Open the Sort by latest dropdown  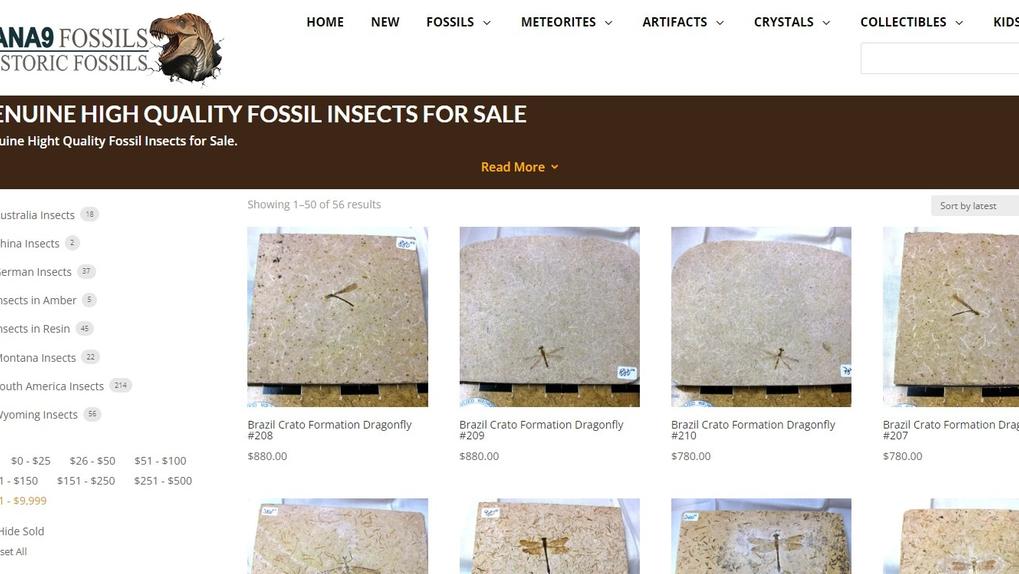point(974,206)
